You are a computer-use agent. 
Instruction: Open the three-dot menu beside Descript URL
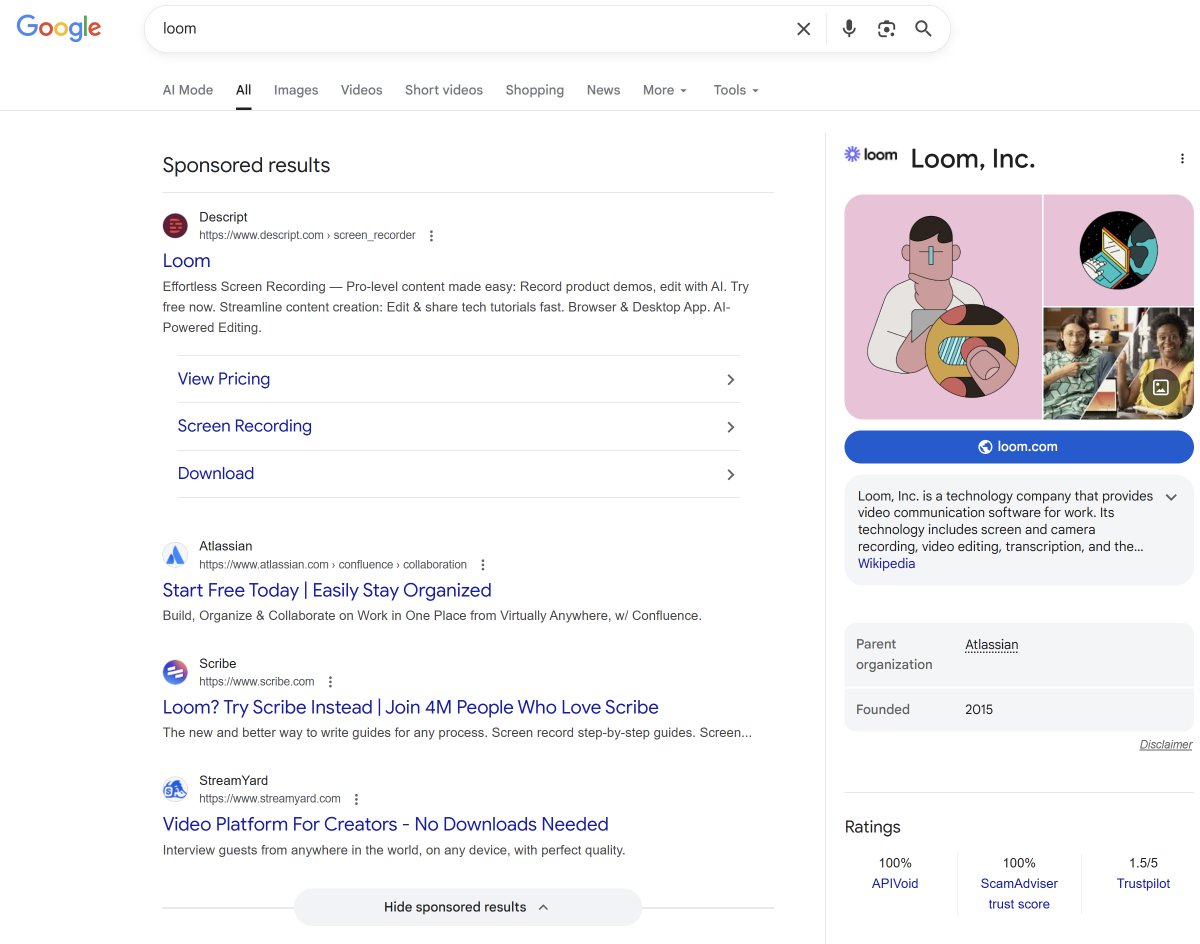point(432,236)
